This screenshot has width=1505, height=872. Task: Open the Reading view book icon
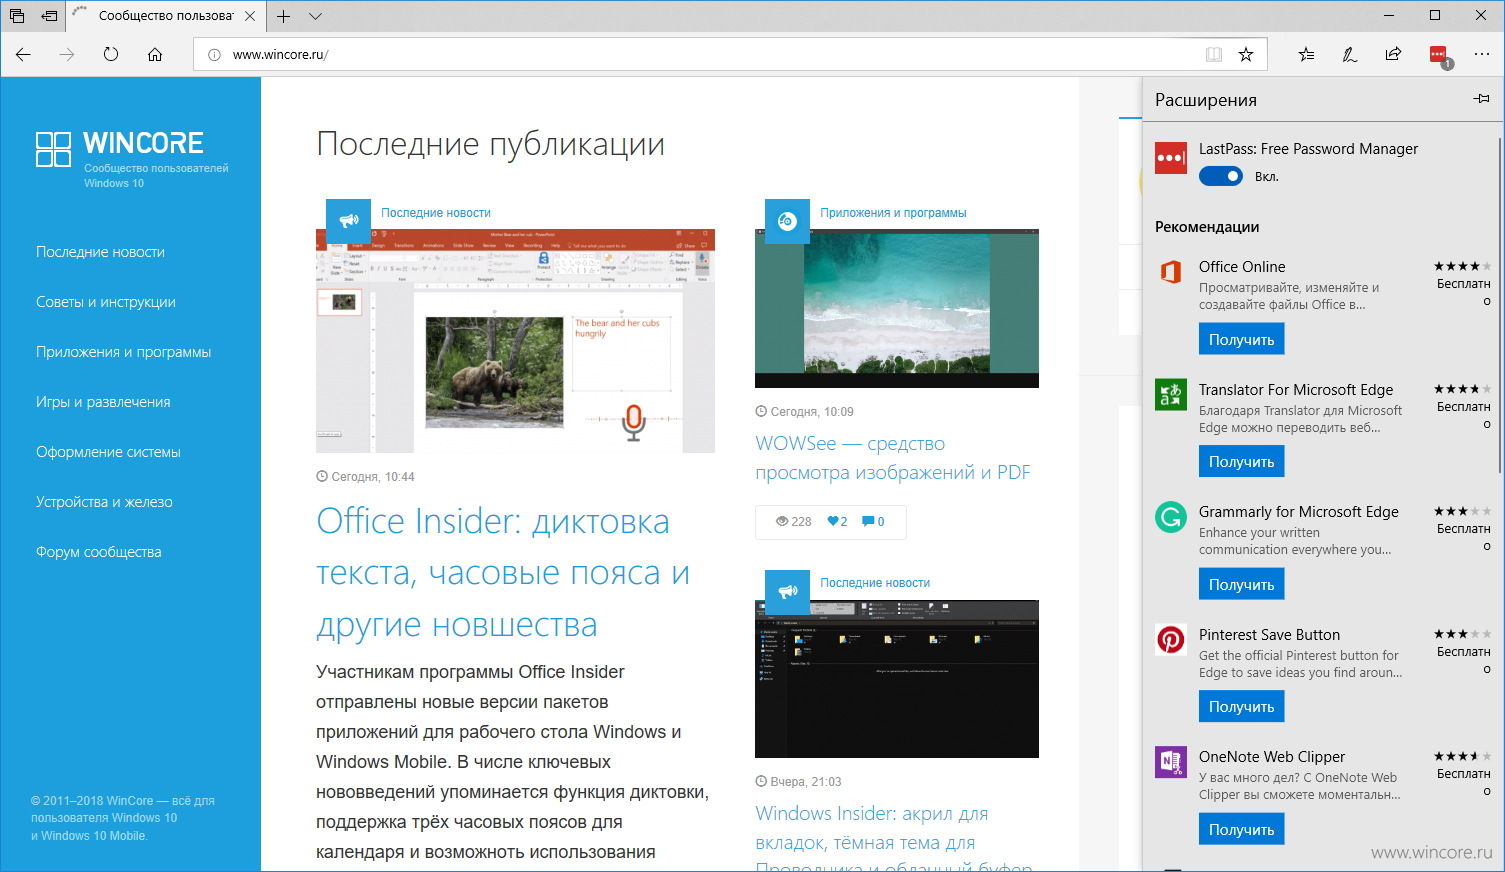(1214, 54)
